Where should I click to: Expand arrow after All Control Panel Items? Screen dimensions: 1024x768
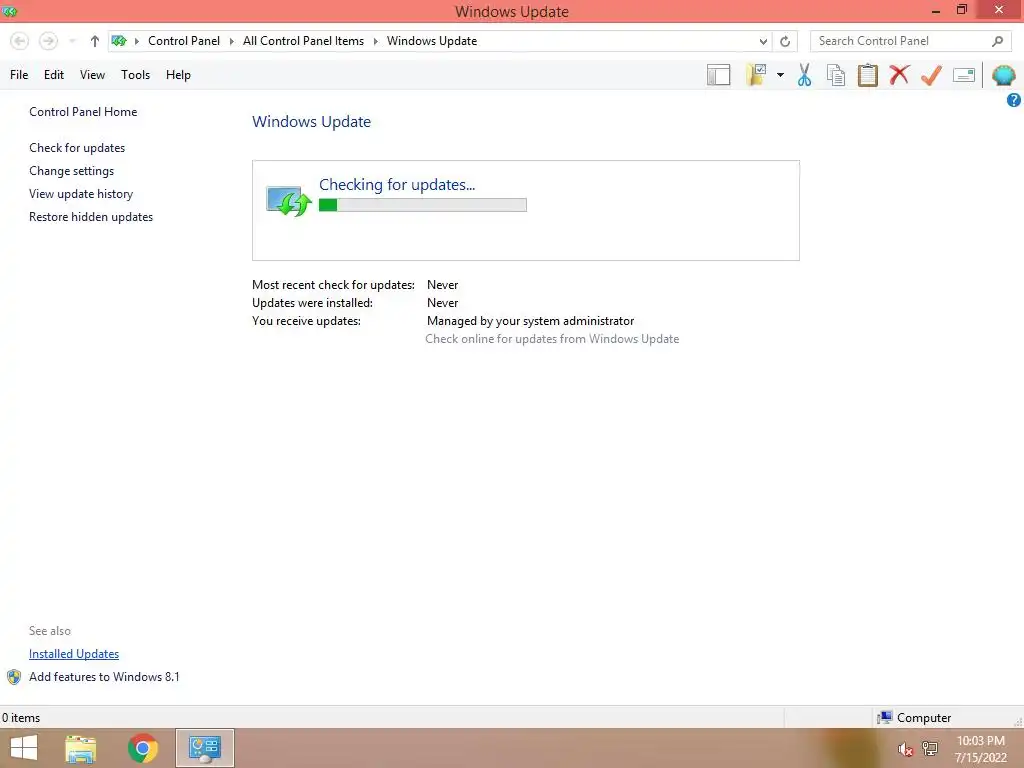pyautogui.click(x=376, y=41)
